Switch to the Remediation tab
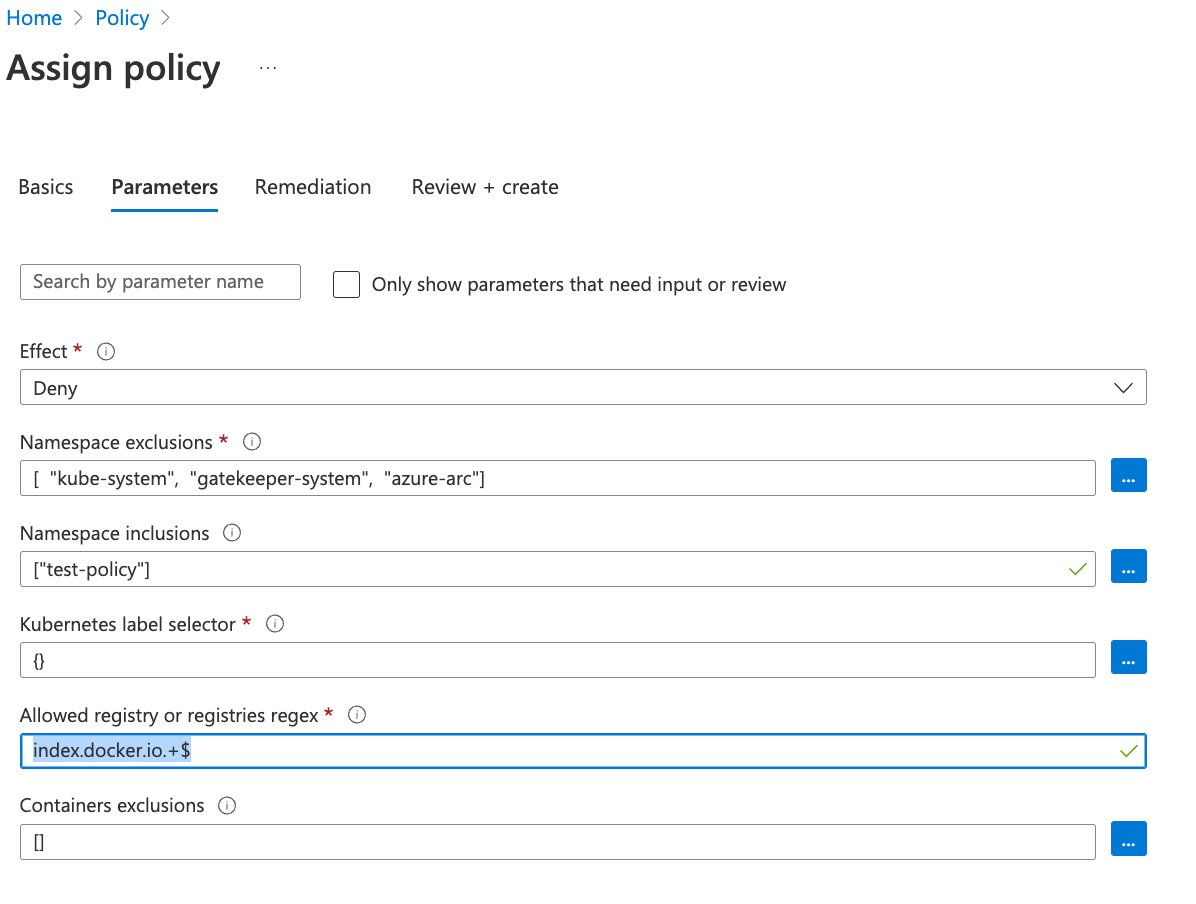This screenshot has height=904, width=1196. pos(313,187)
